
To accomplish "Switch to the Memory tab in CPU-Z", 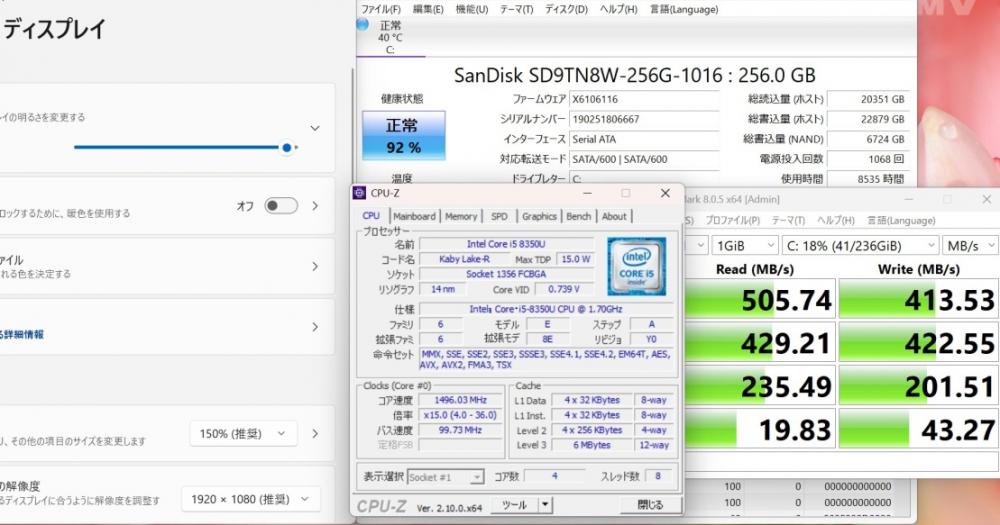I will click(461, 216).
